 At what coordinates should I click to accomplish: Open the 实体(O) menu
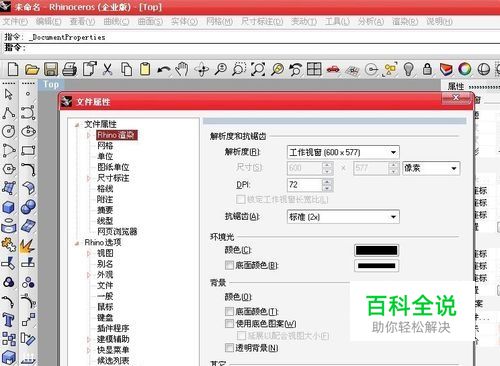click(184, 22)
